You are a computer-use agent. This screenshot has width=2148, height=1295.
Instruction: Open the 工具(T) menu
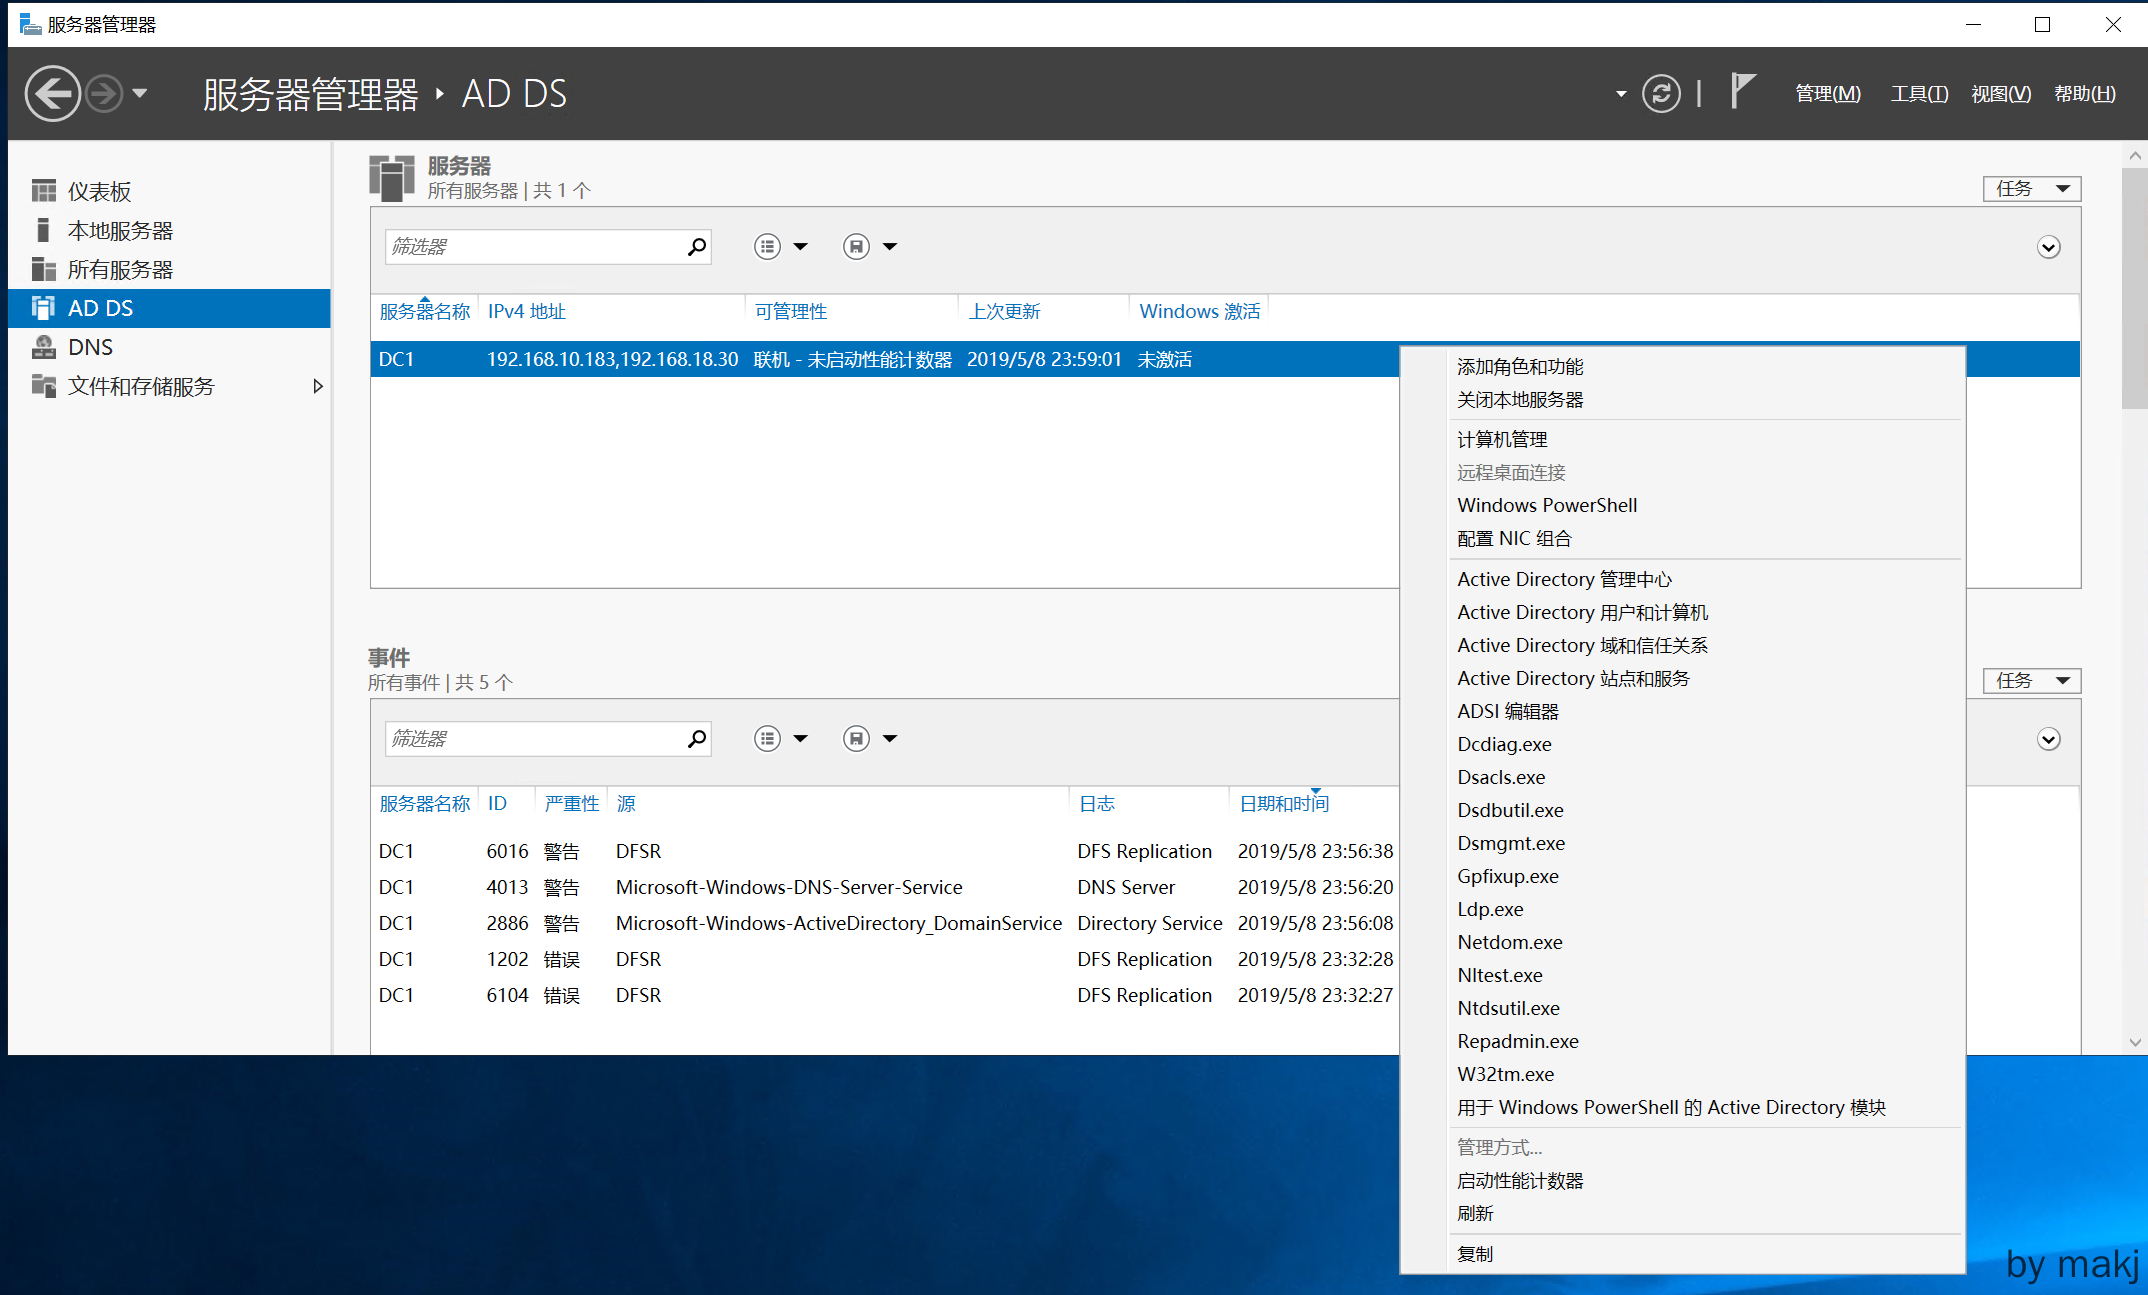(x=1918, y=94)
